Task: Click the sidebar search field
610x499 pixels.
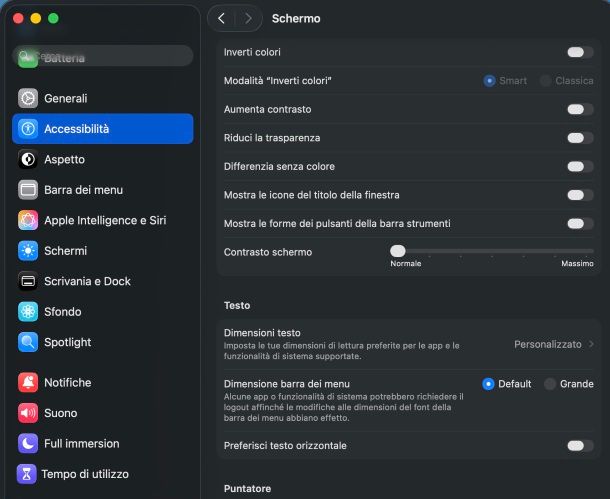Action: (103, 56)
